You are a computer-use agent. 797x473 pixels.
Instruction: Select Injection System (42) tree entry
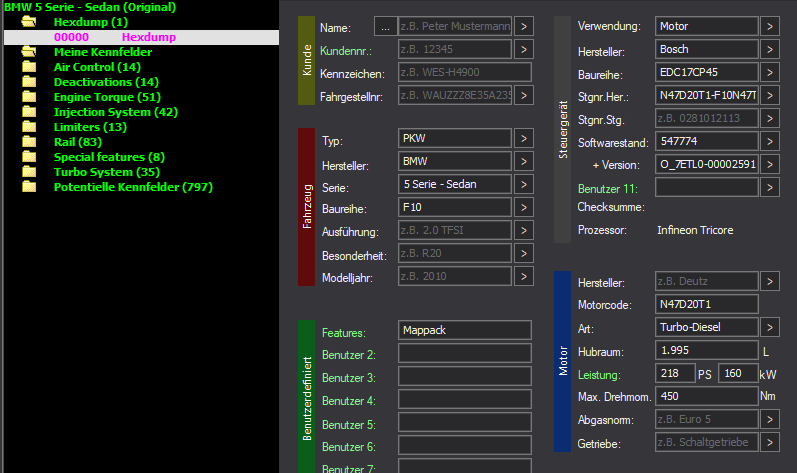(x=116, y=112)
